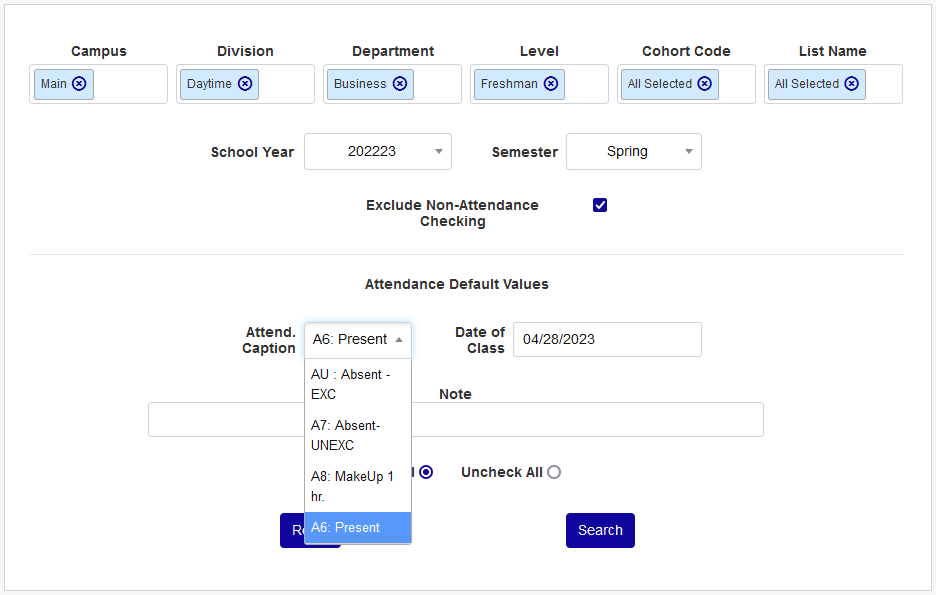Expand the Semester dropdown
Image resolution: width=936 pixels, height=595 pixels.
point(634,152)
